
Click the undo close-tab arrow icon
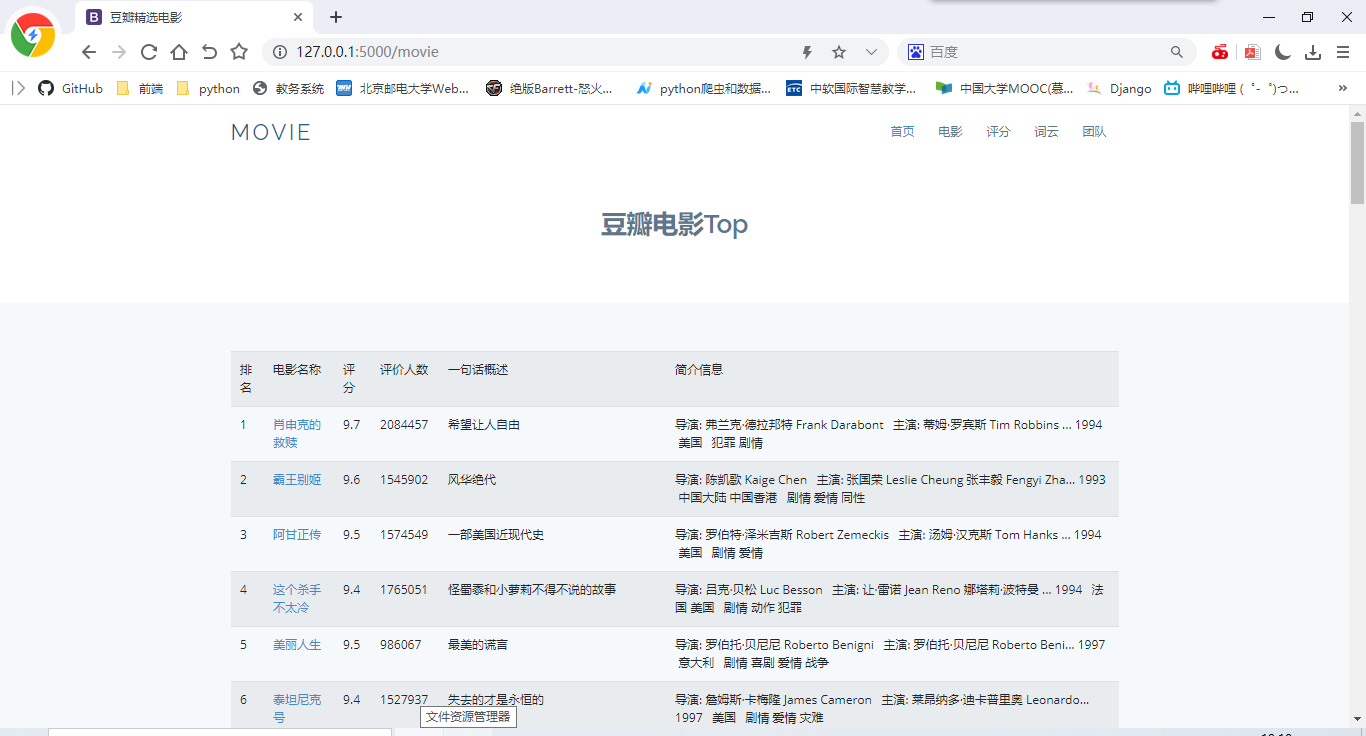tap(209, 52)
